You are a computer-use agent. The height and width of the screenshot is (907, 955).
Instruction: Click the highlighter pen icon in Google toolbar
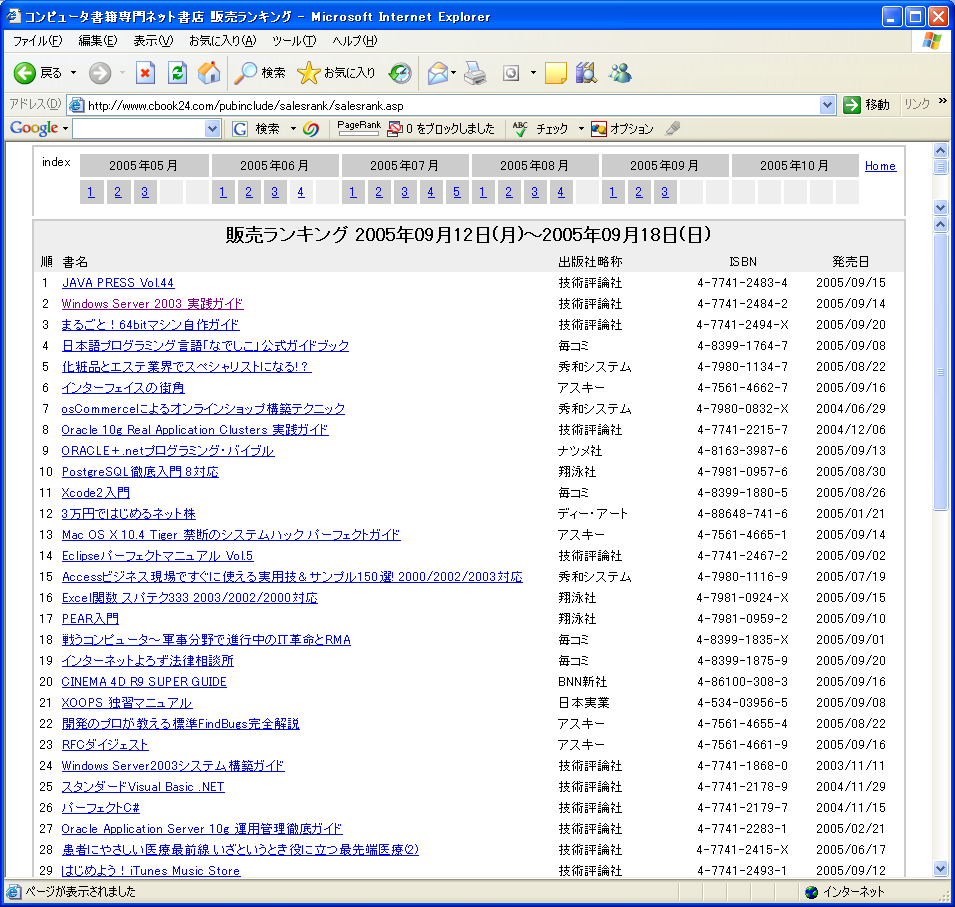pos(672,129)
